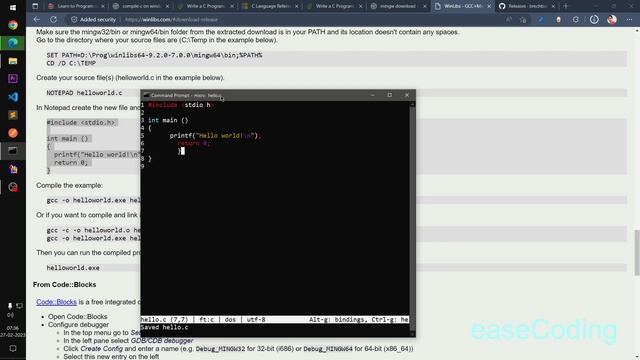640x360 pixels.
Task: Close the Learn to Program tab
Action: pos(102,6)
